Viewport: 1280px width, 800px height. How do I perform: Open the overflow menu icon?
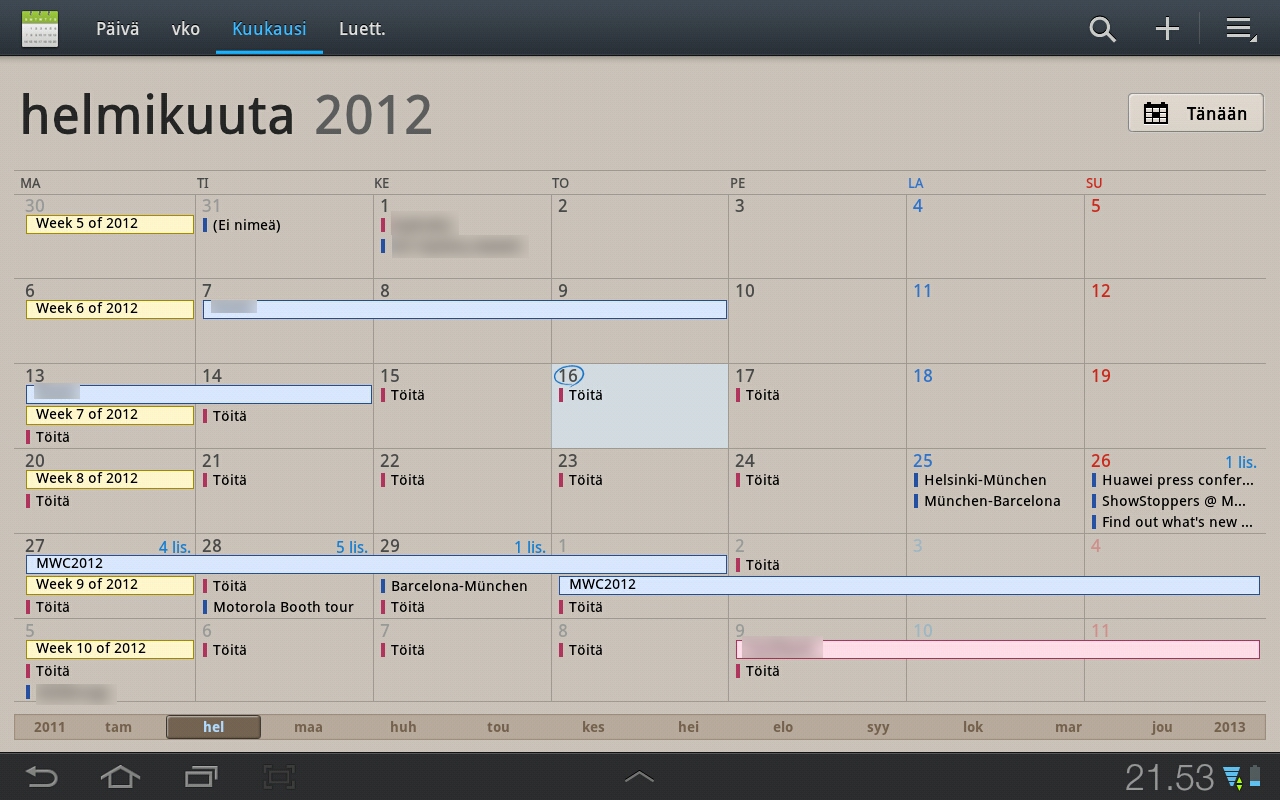point(1240,29)
